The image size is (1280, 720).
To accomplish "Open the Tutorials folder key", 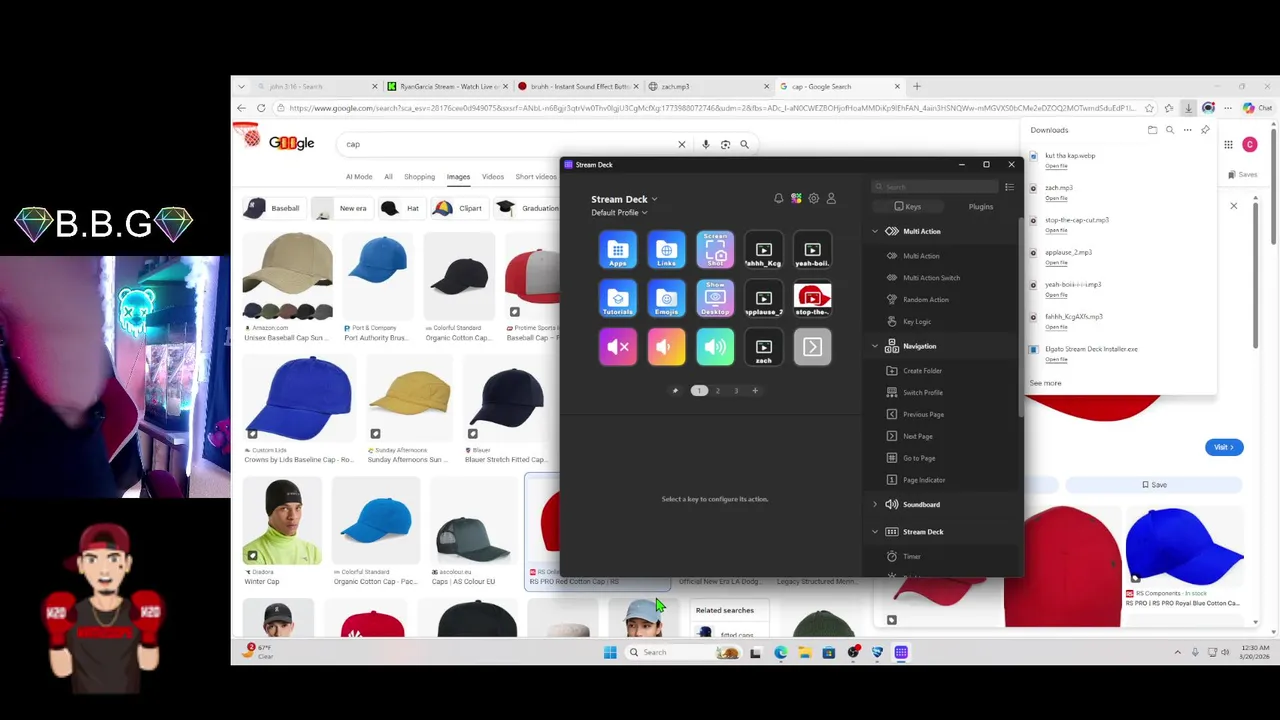I will pyautogui.click(x=618, y=298).
